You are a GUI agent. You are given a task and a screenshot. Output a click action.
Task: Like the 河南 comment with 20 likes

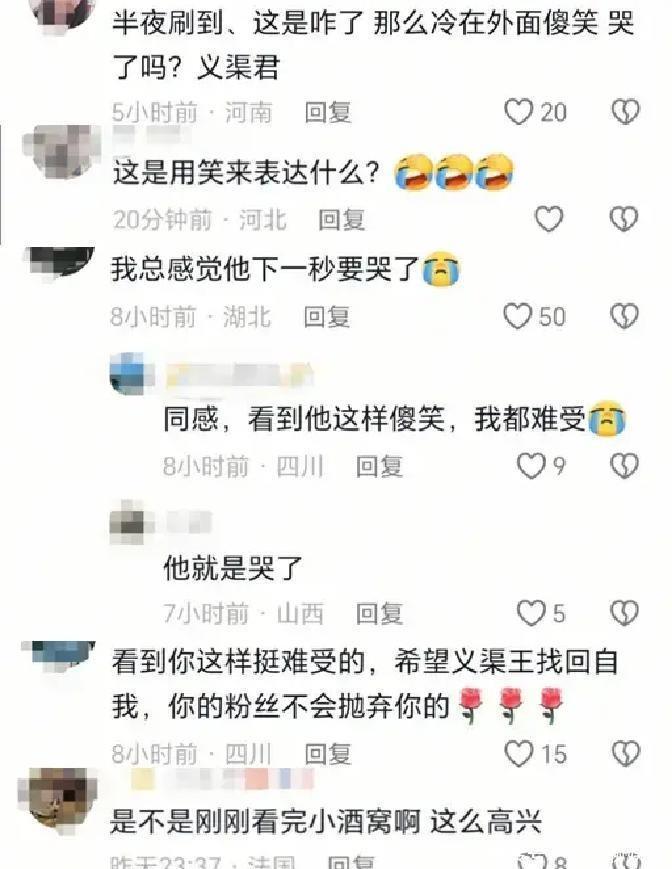(x=519, y=112)
